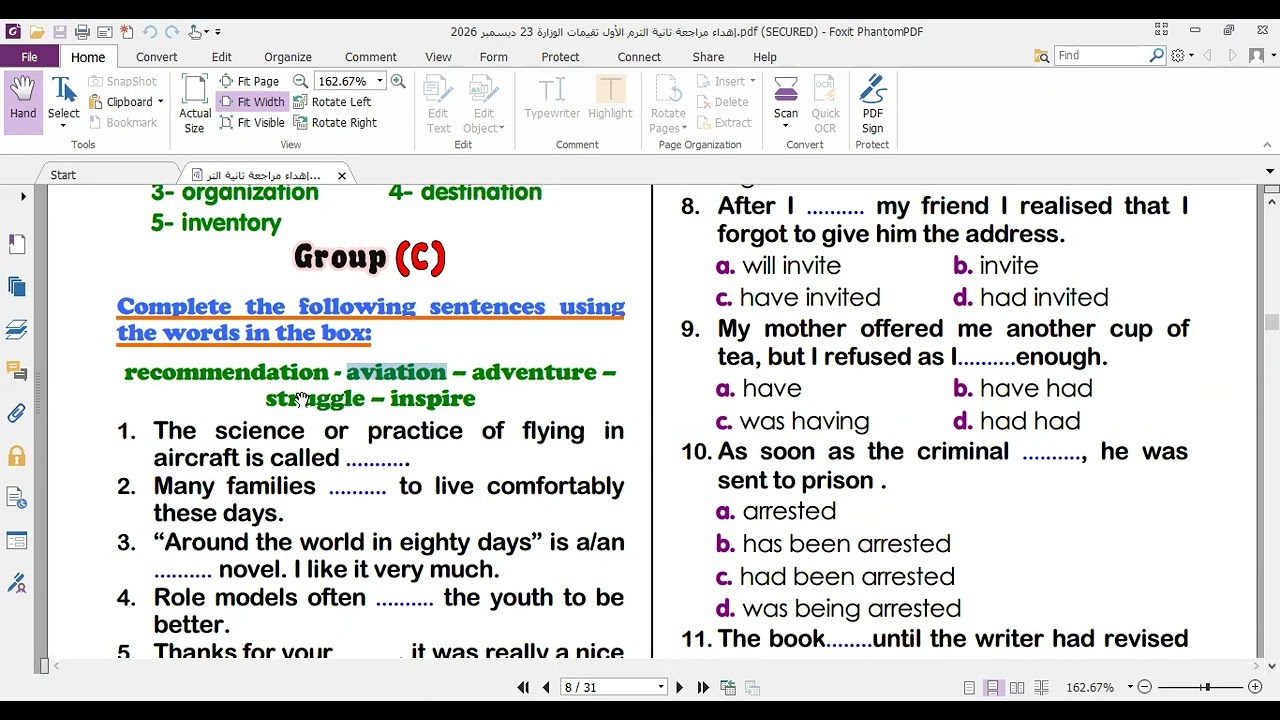Switch to the Protect ribbon tab

tap(560, 57)
